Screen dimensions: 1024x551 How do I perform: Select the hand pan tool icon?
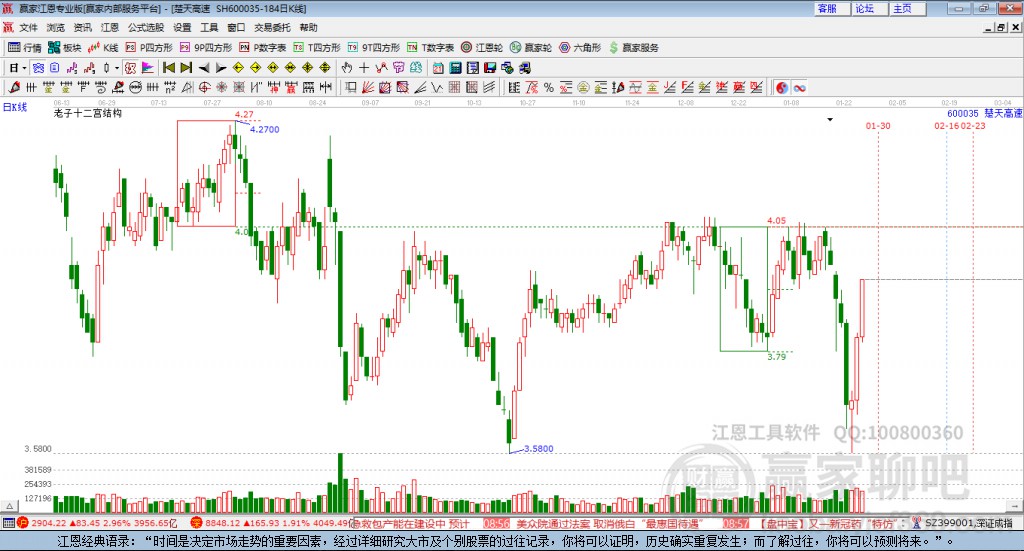coord(347,68)
